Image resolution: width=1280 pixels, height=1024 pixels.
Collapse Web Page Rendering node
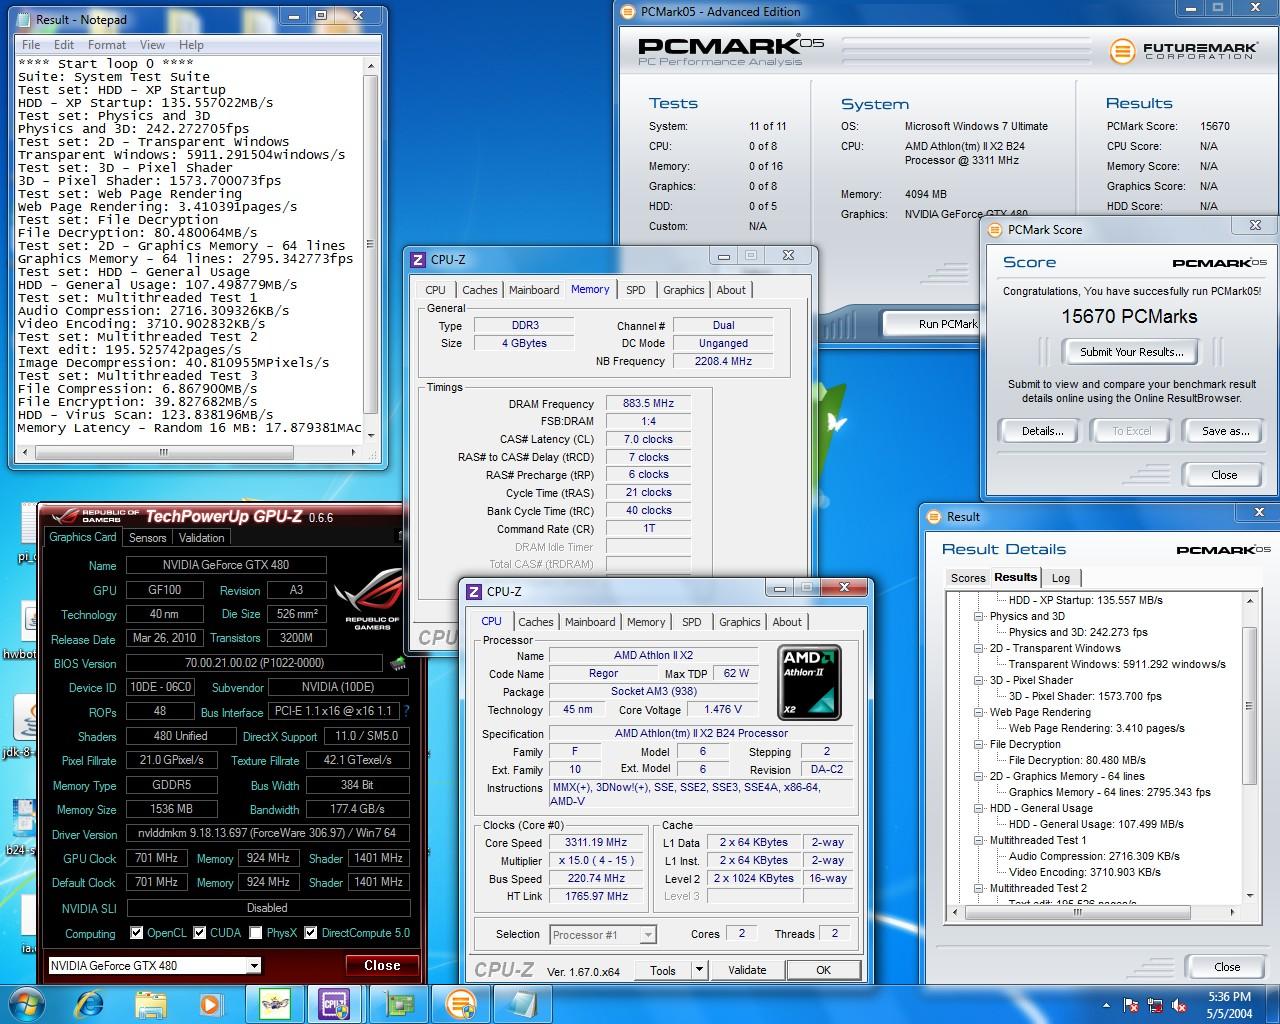tap(979, 713)
